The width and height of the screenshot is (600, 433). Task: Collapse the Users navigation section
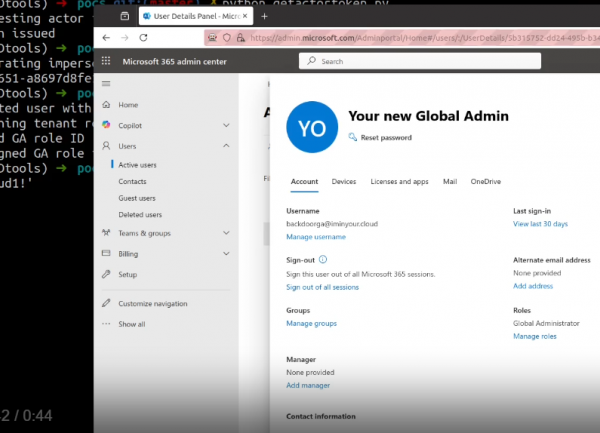(226, 146)
